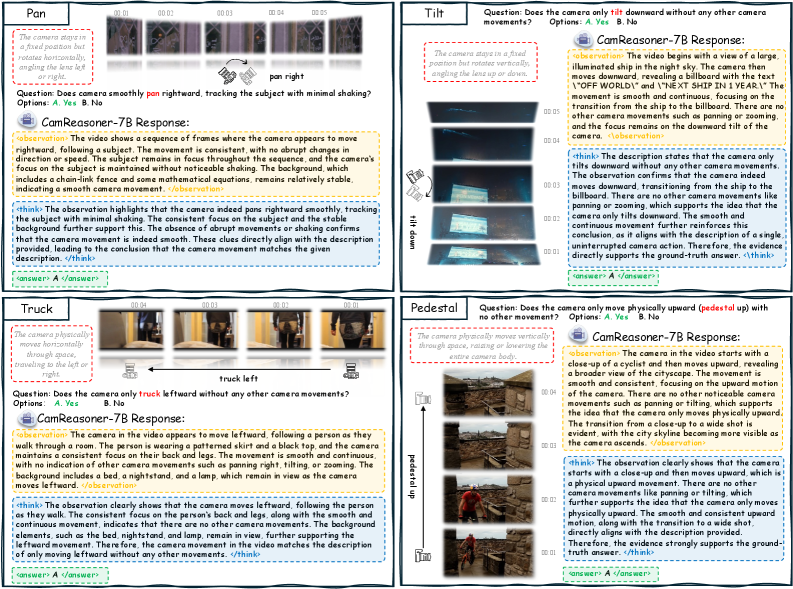Click the camera icon at the truck arrow's tail
Screen dimensions: 793x589
click(351, 371)
